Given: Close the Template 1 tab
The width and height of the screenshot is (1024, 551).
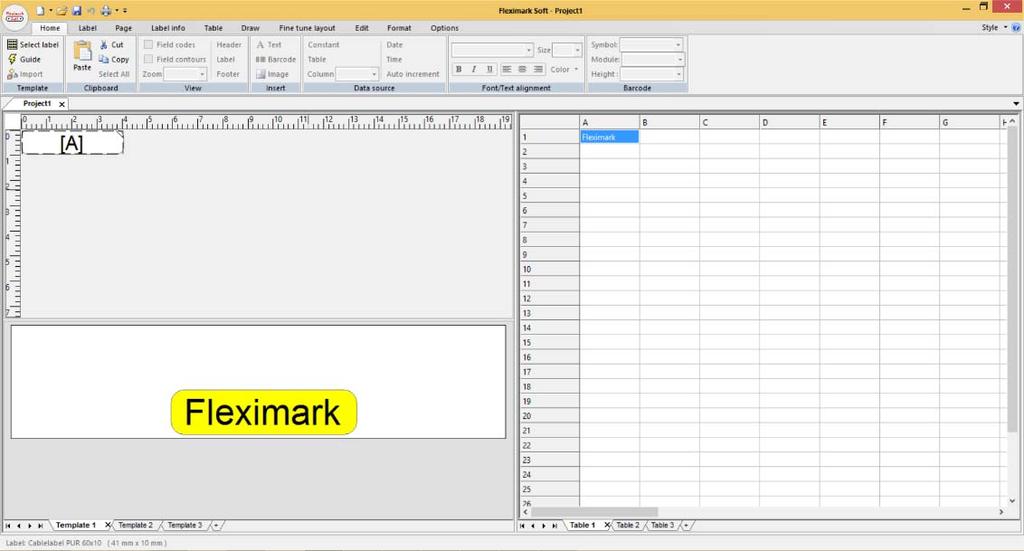Looking at the screenshot, I should 108,525.
